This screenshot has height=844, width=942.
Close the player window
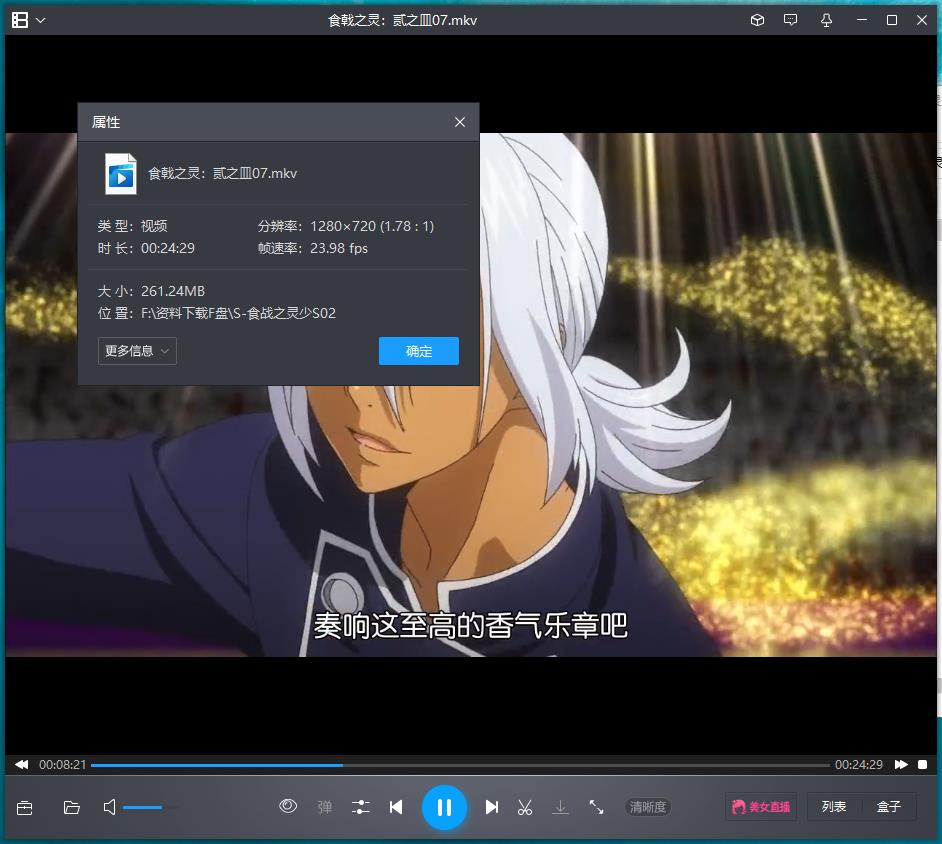click(x=922, y=20)
